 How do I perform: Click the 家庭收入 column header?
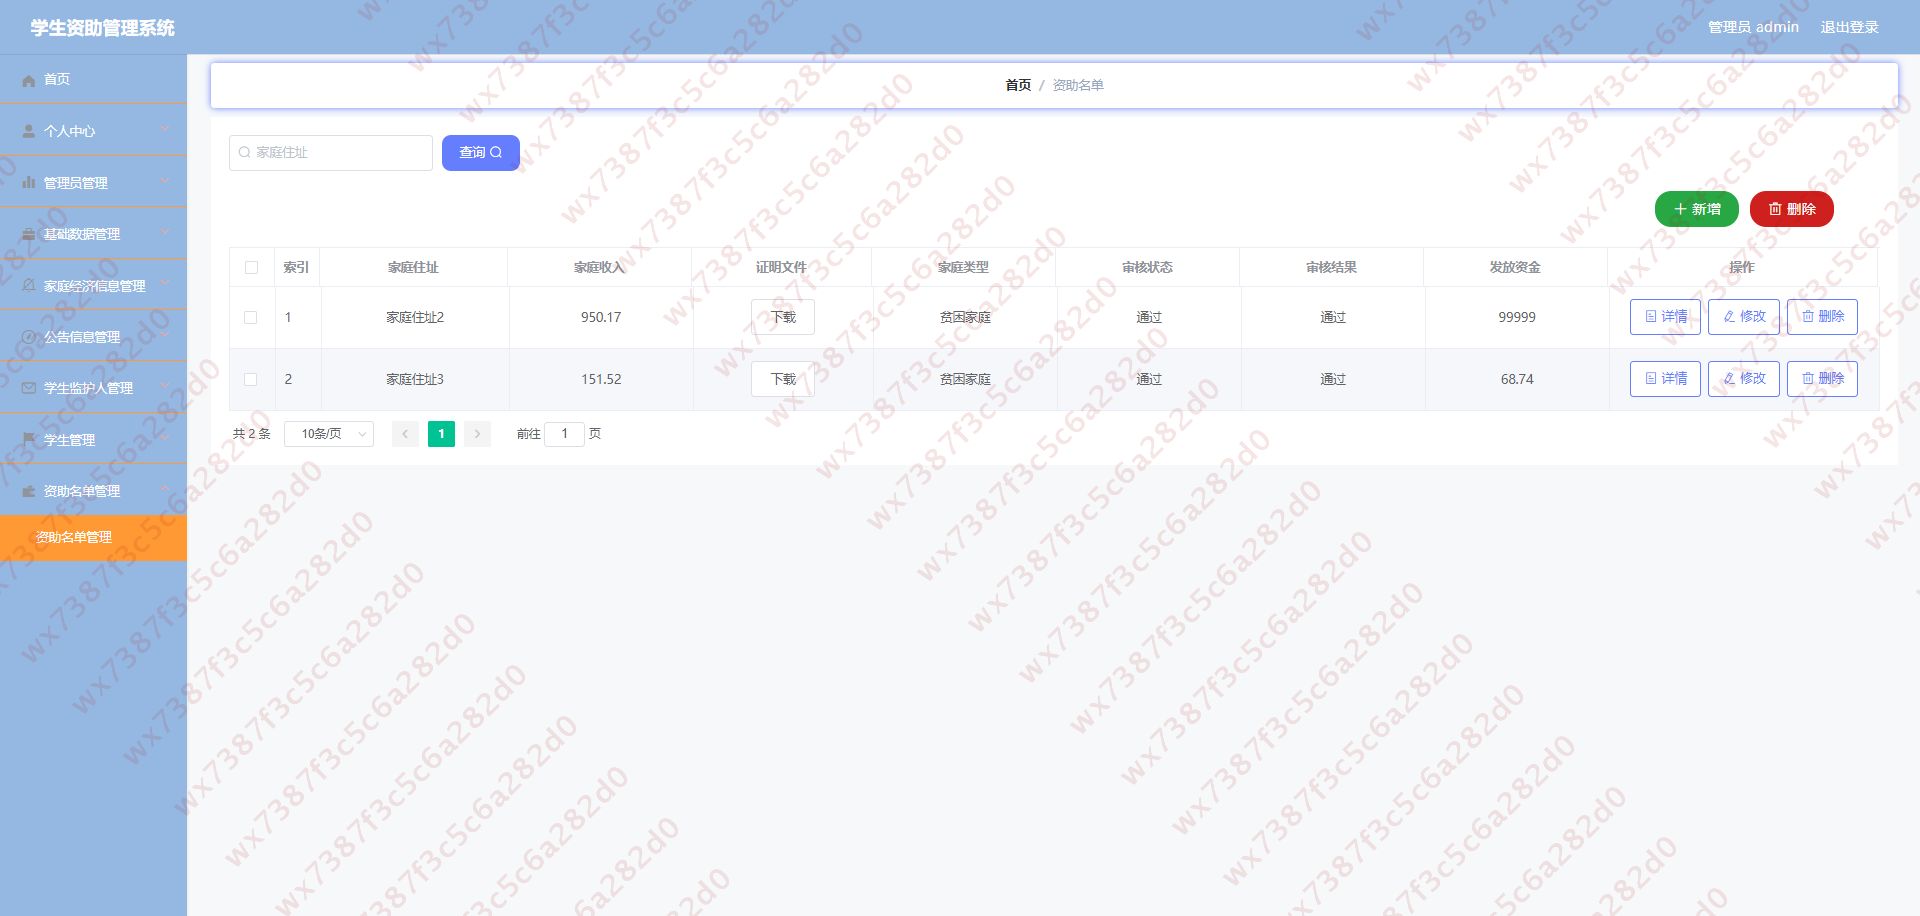tap(599, 268)
